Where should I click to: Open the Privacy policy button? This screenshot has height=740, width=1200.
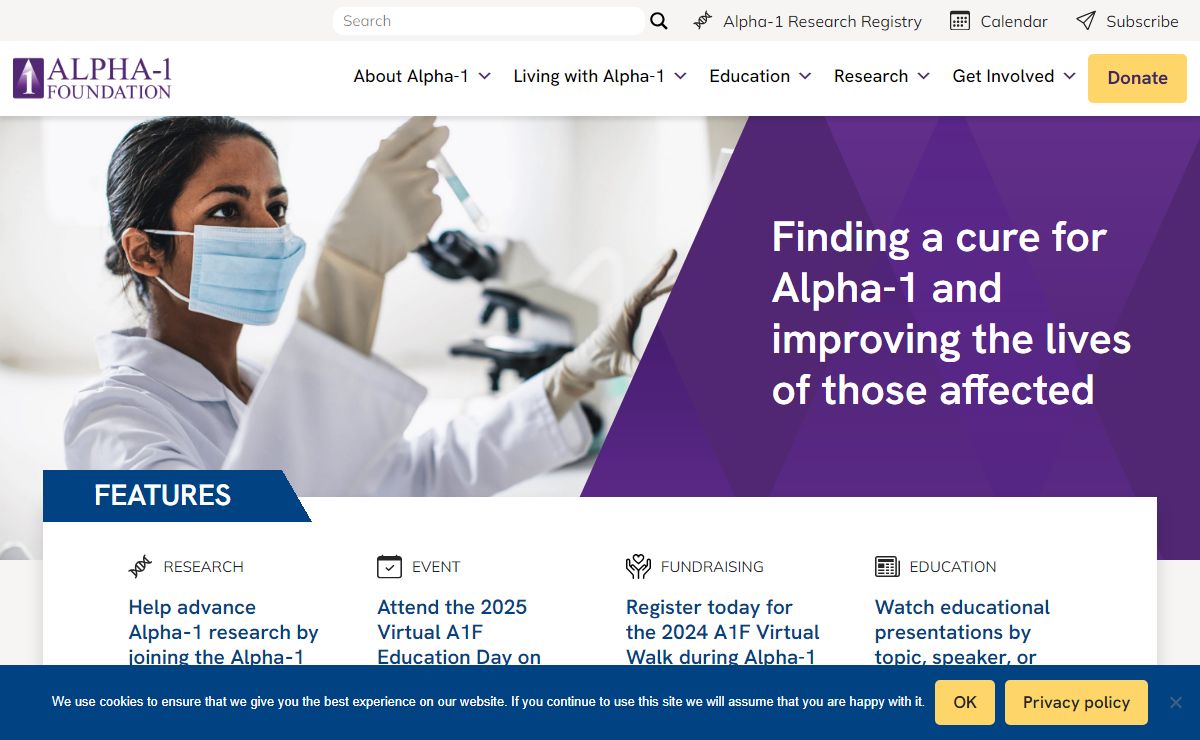[x=1076, y=702]
